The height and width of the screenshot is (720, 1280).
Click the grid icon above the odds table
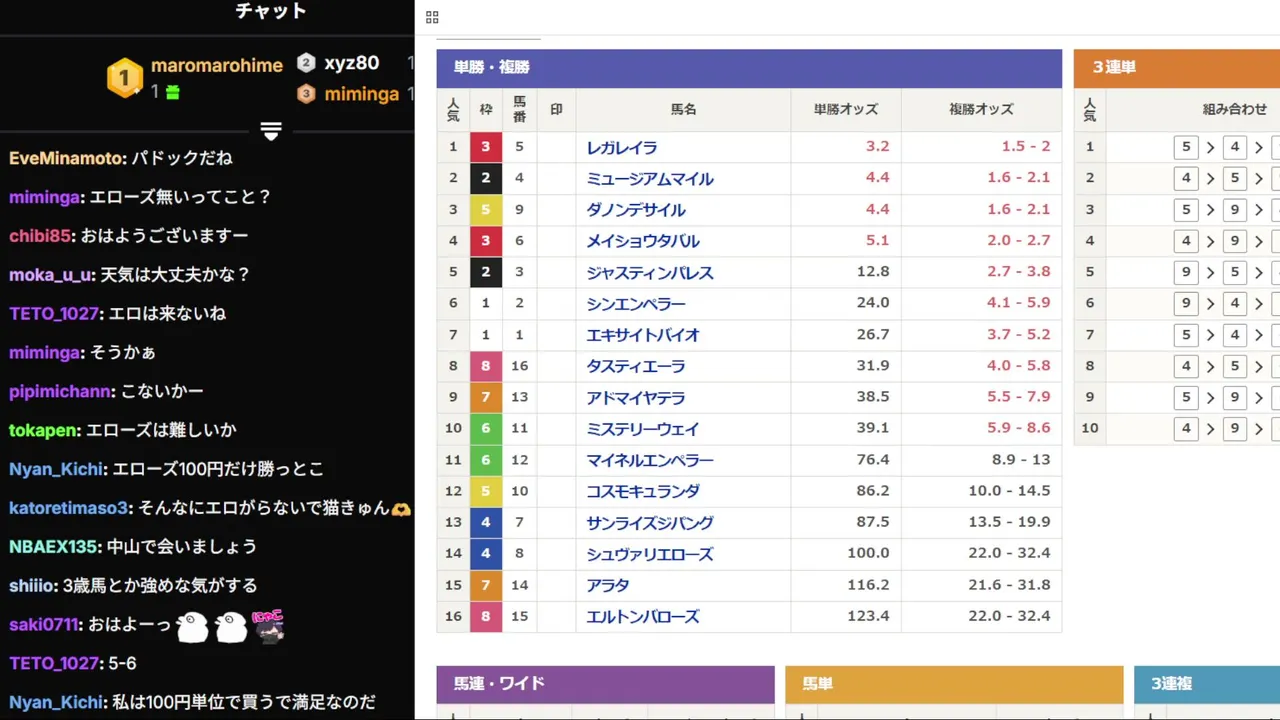[x=432, y=17]
